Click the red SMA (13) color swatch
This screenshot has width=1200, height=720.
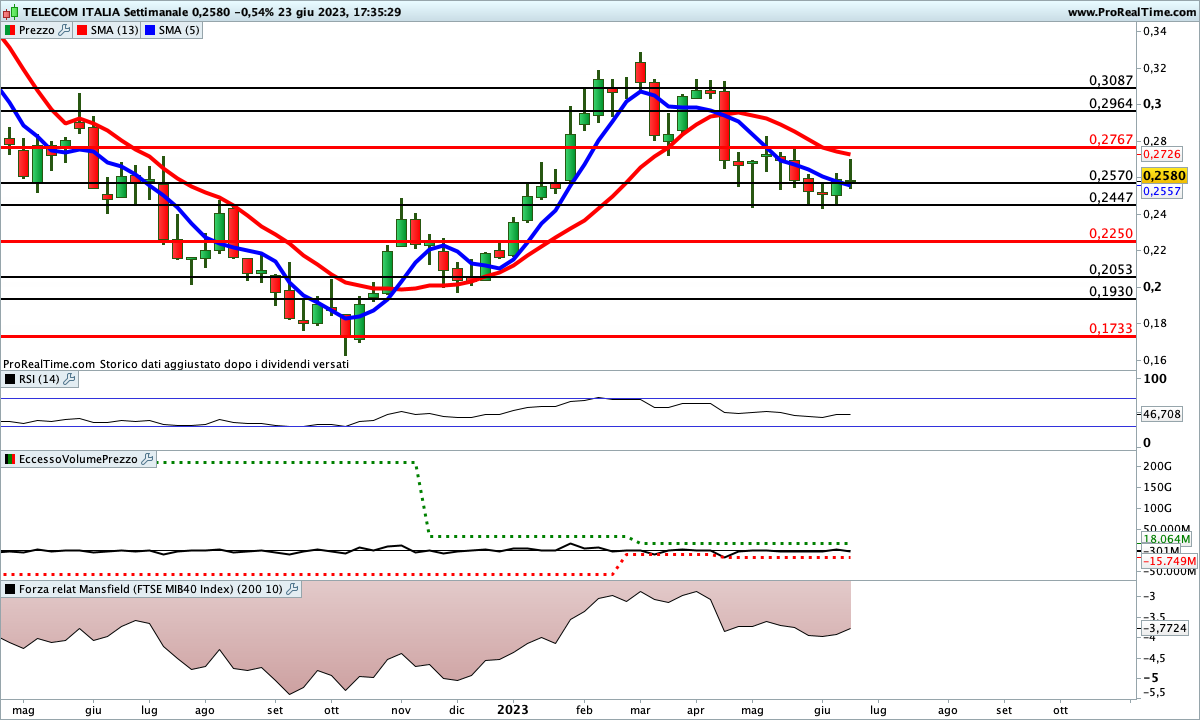tap(82, 30)
